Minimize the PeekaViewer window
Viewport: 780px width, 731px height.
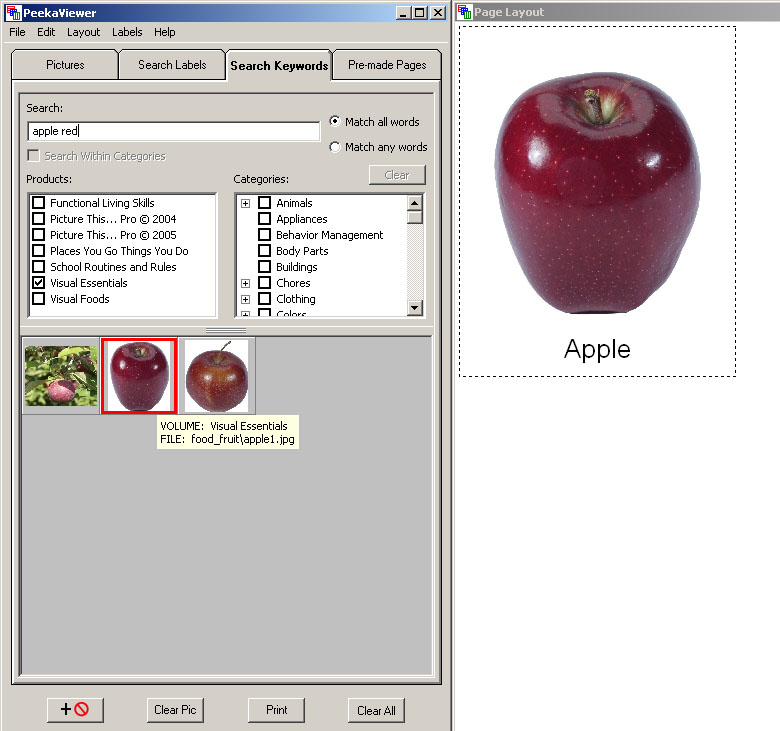click(x=403, y=13)
